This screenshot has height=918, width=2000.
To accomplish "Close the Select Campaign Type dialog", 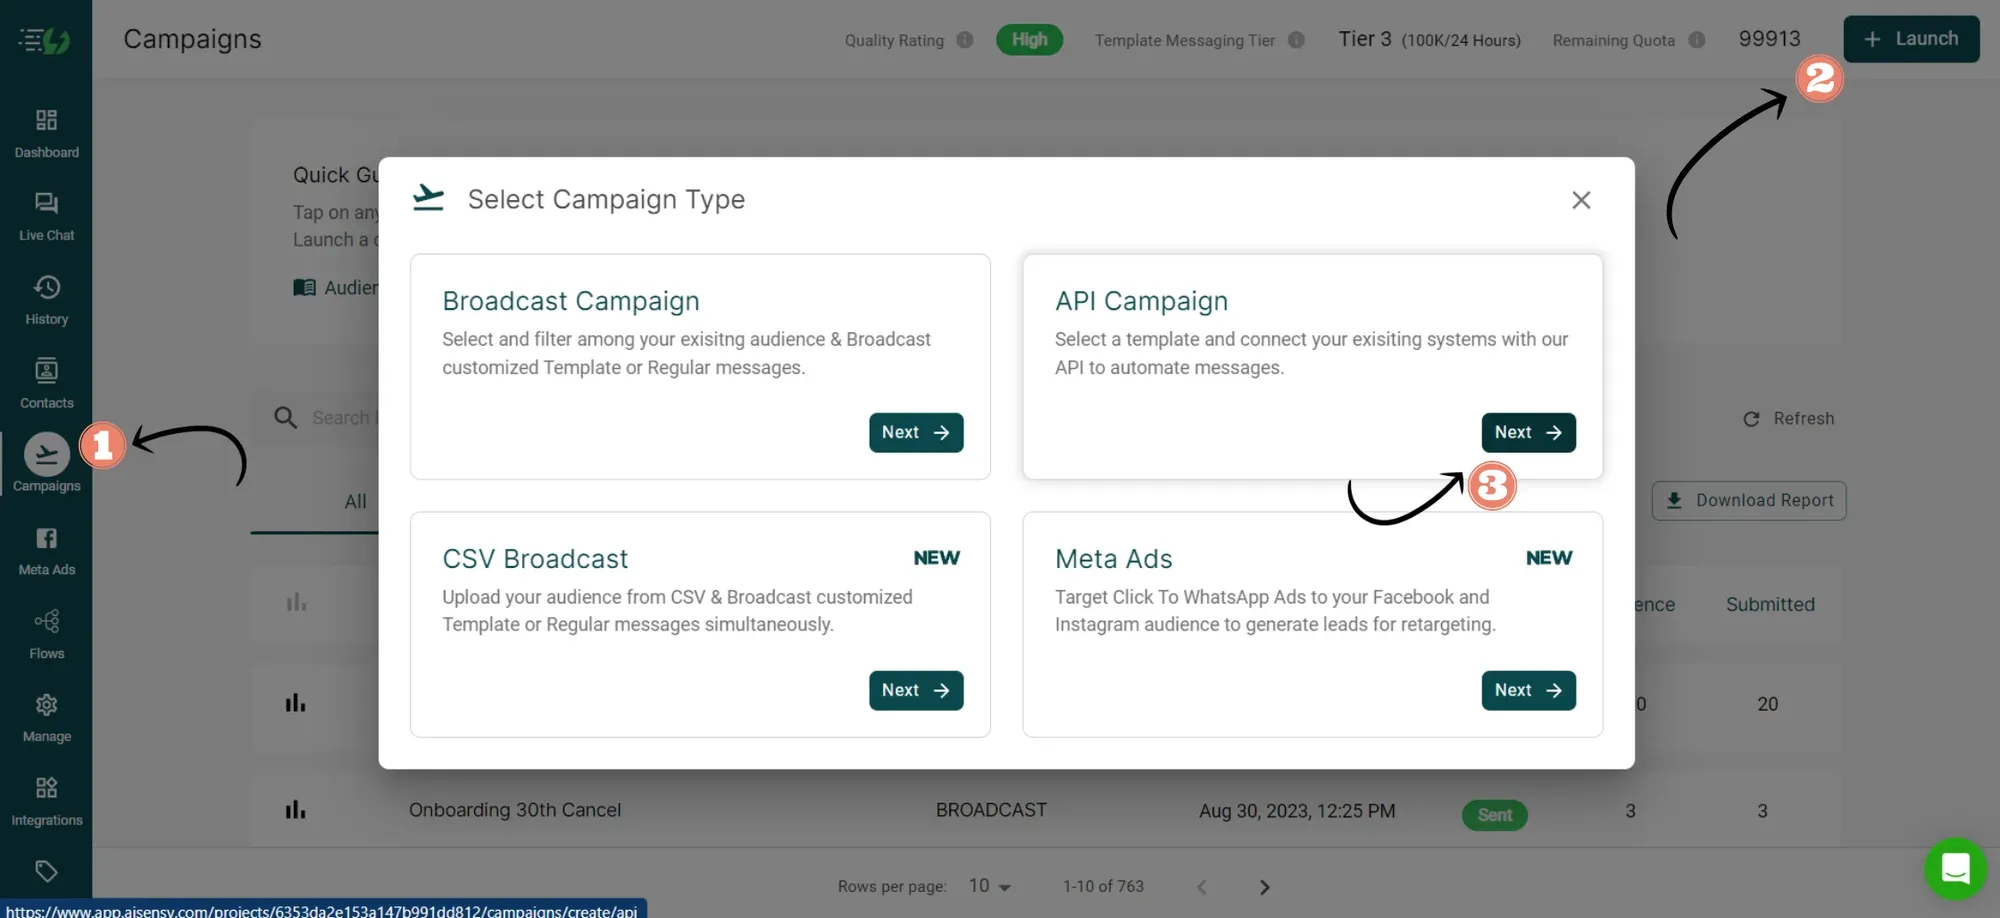I will click(1580, 200).
